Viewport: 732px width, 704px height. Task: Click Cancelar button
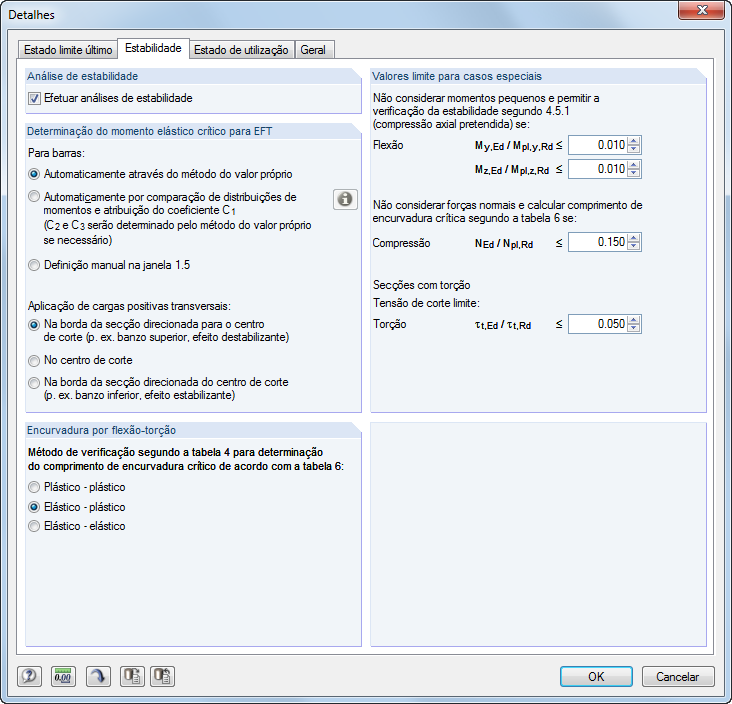678,676
